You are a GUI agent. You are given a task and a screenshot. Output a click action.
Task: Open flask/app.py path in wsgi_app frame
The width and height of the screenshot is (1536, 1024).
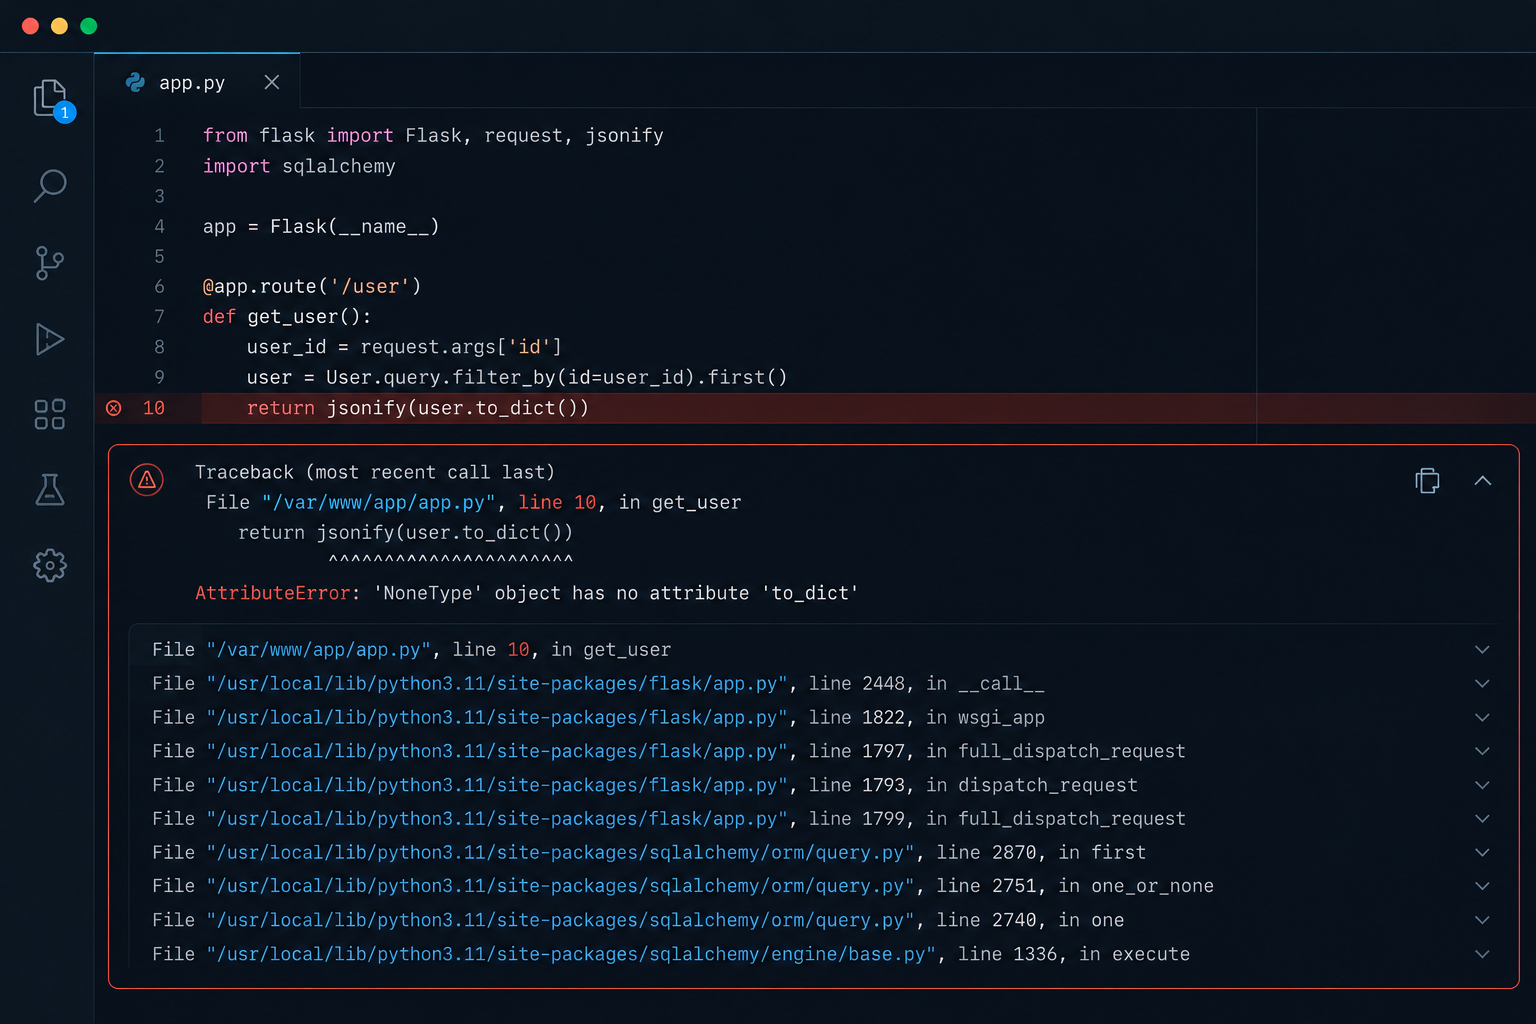click(497, 718)
